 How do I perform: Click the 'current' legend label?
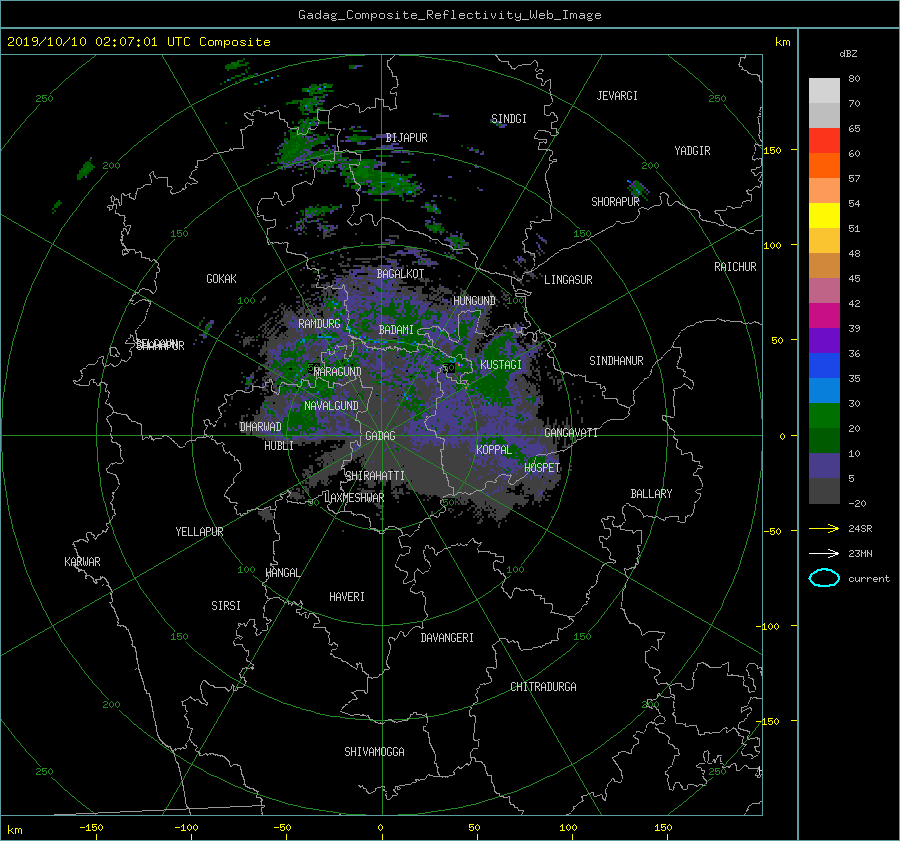[869, 579]
